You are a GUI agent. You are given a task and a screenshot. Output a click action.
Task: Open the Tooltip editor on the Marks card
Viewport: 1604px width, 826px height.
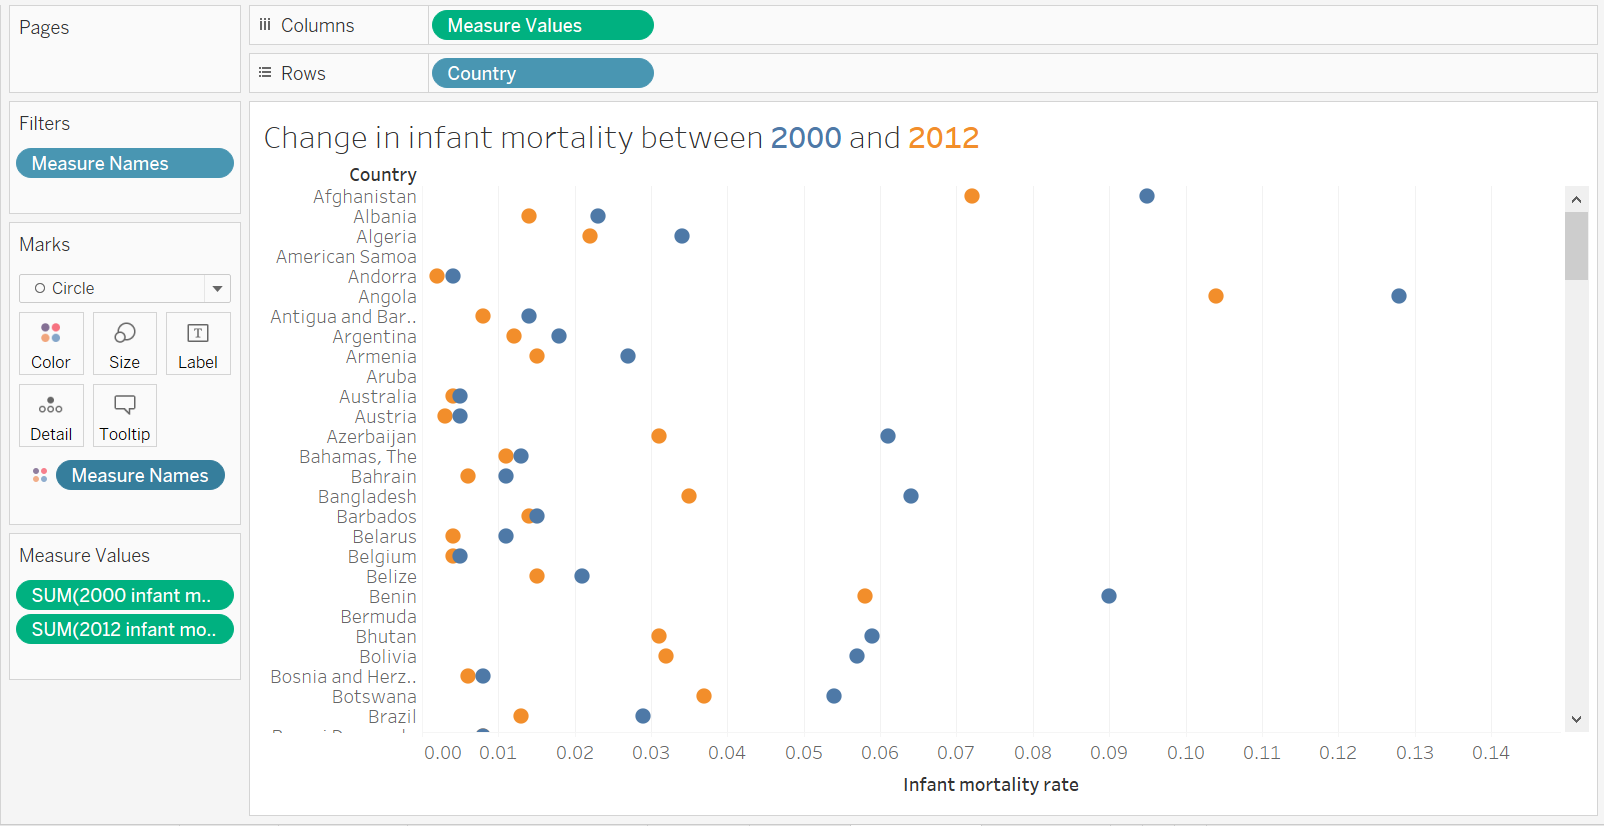124,415
